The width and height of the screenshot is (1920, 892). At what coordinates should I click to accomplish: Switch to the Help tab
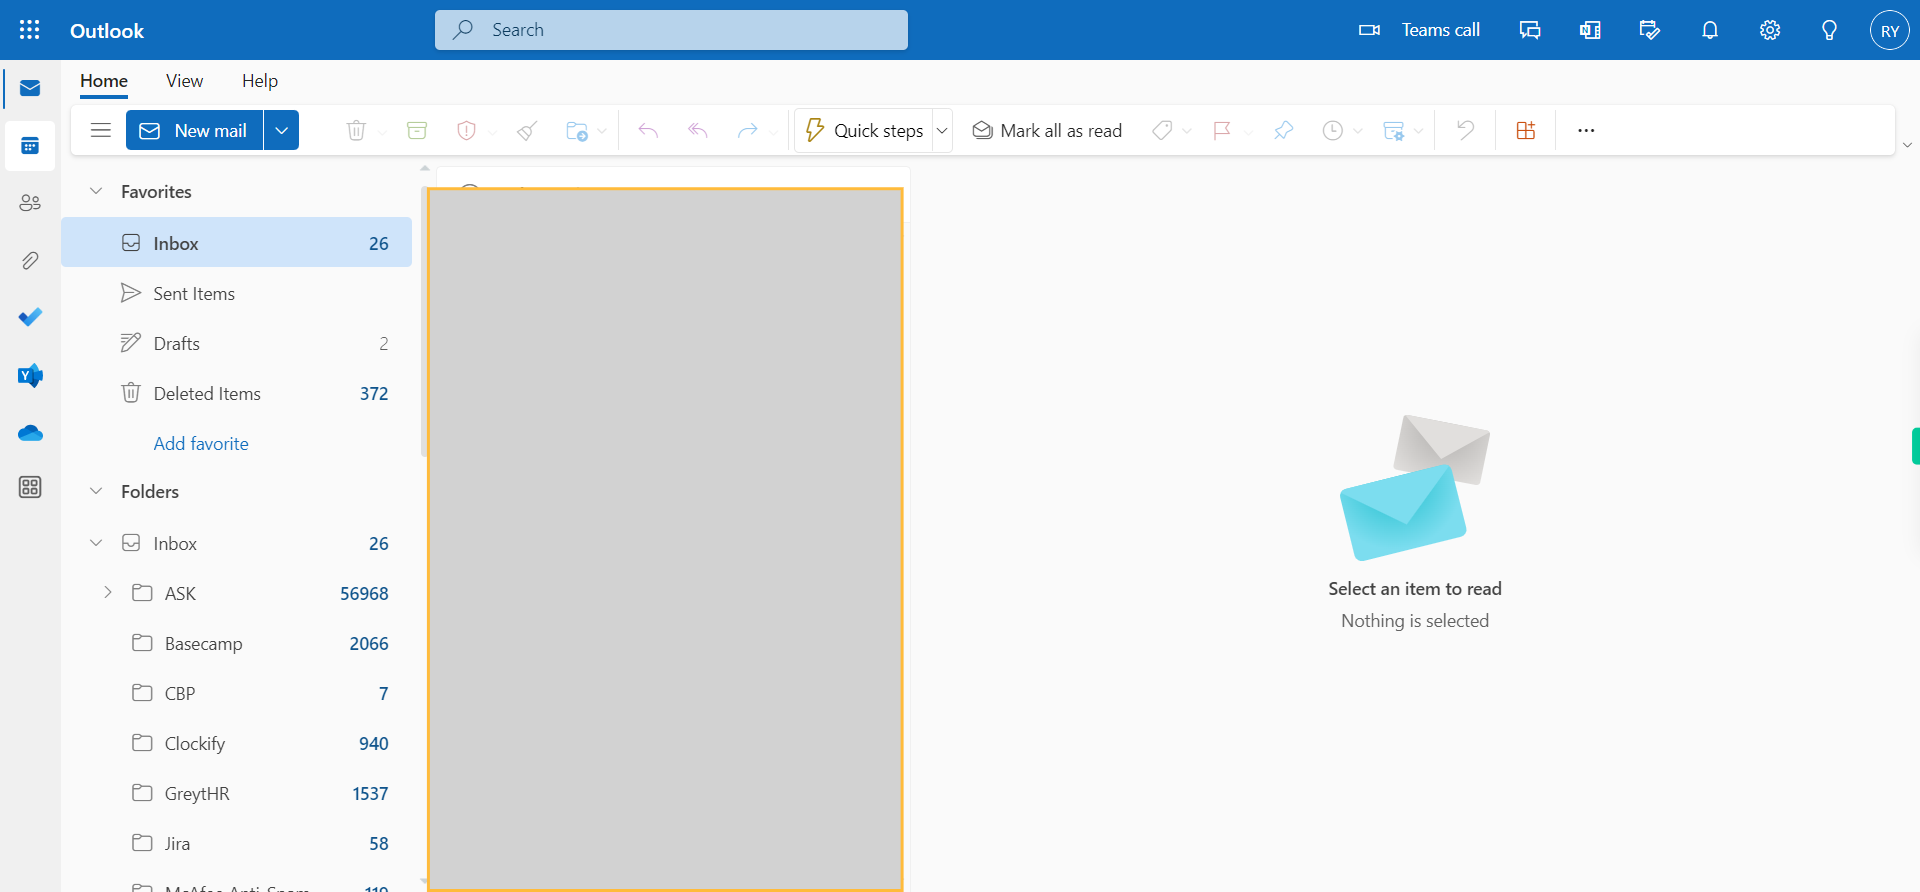click(260, 81)
